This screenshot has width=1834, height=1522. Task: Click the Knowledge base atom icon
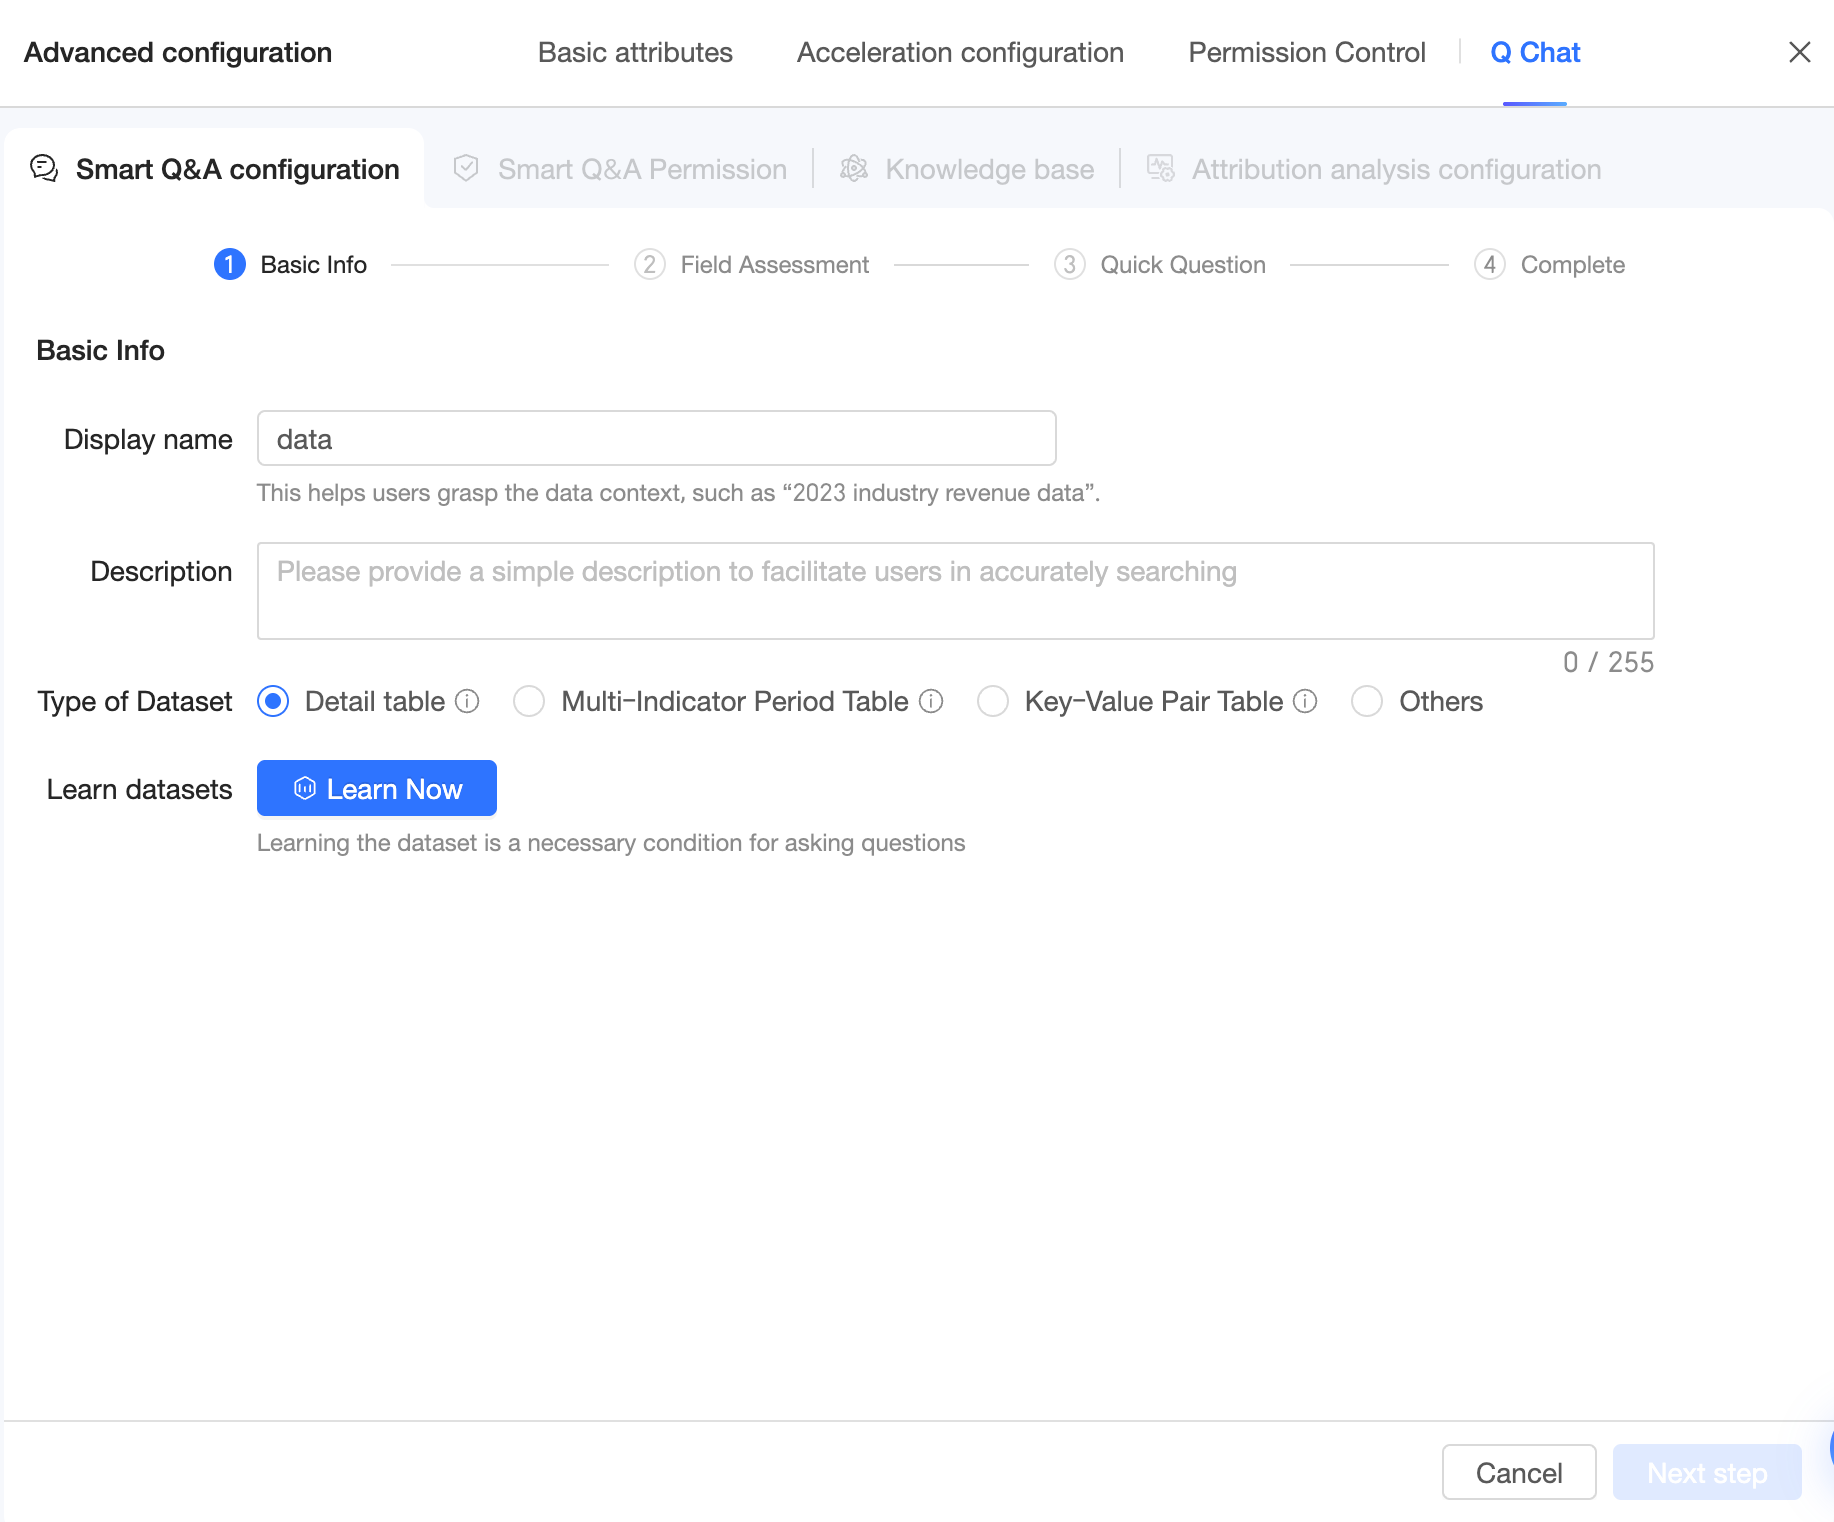853,168
